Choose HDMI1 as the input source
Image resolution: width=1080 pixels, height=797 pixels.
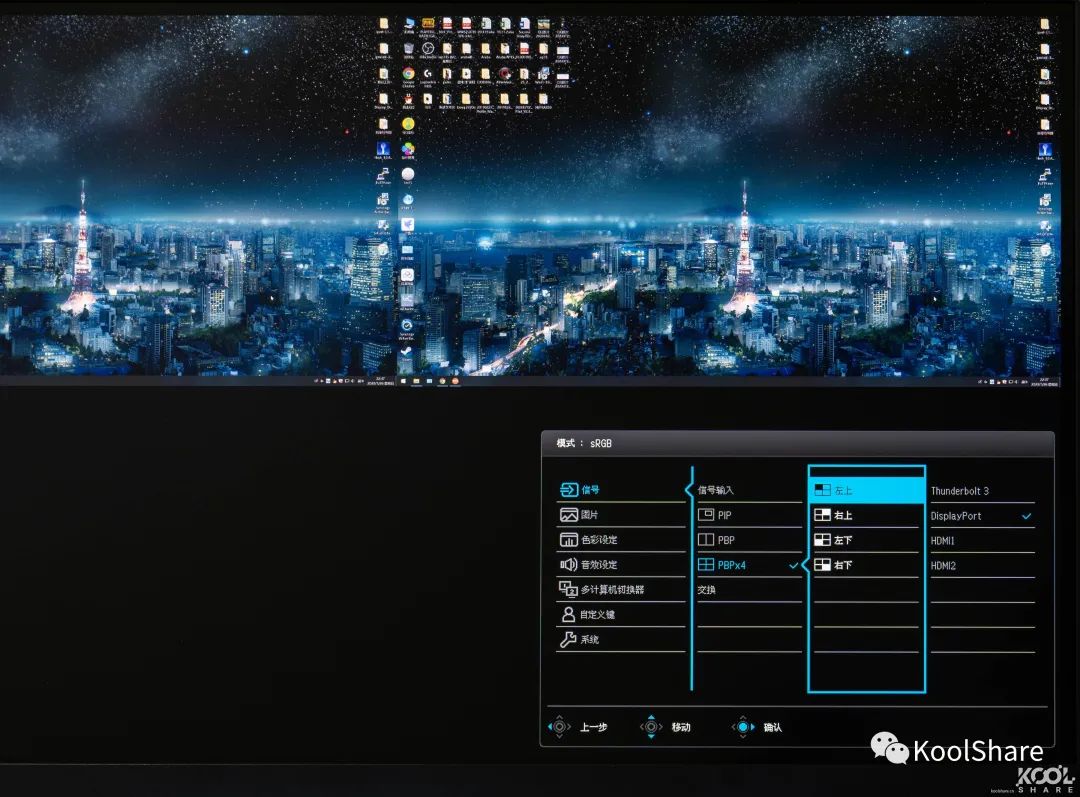click(x=982, y=541)
